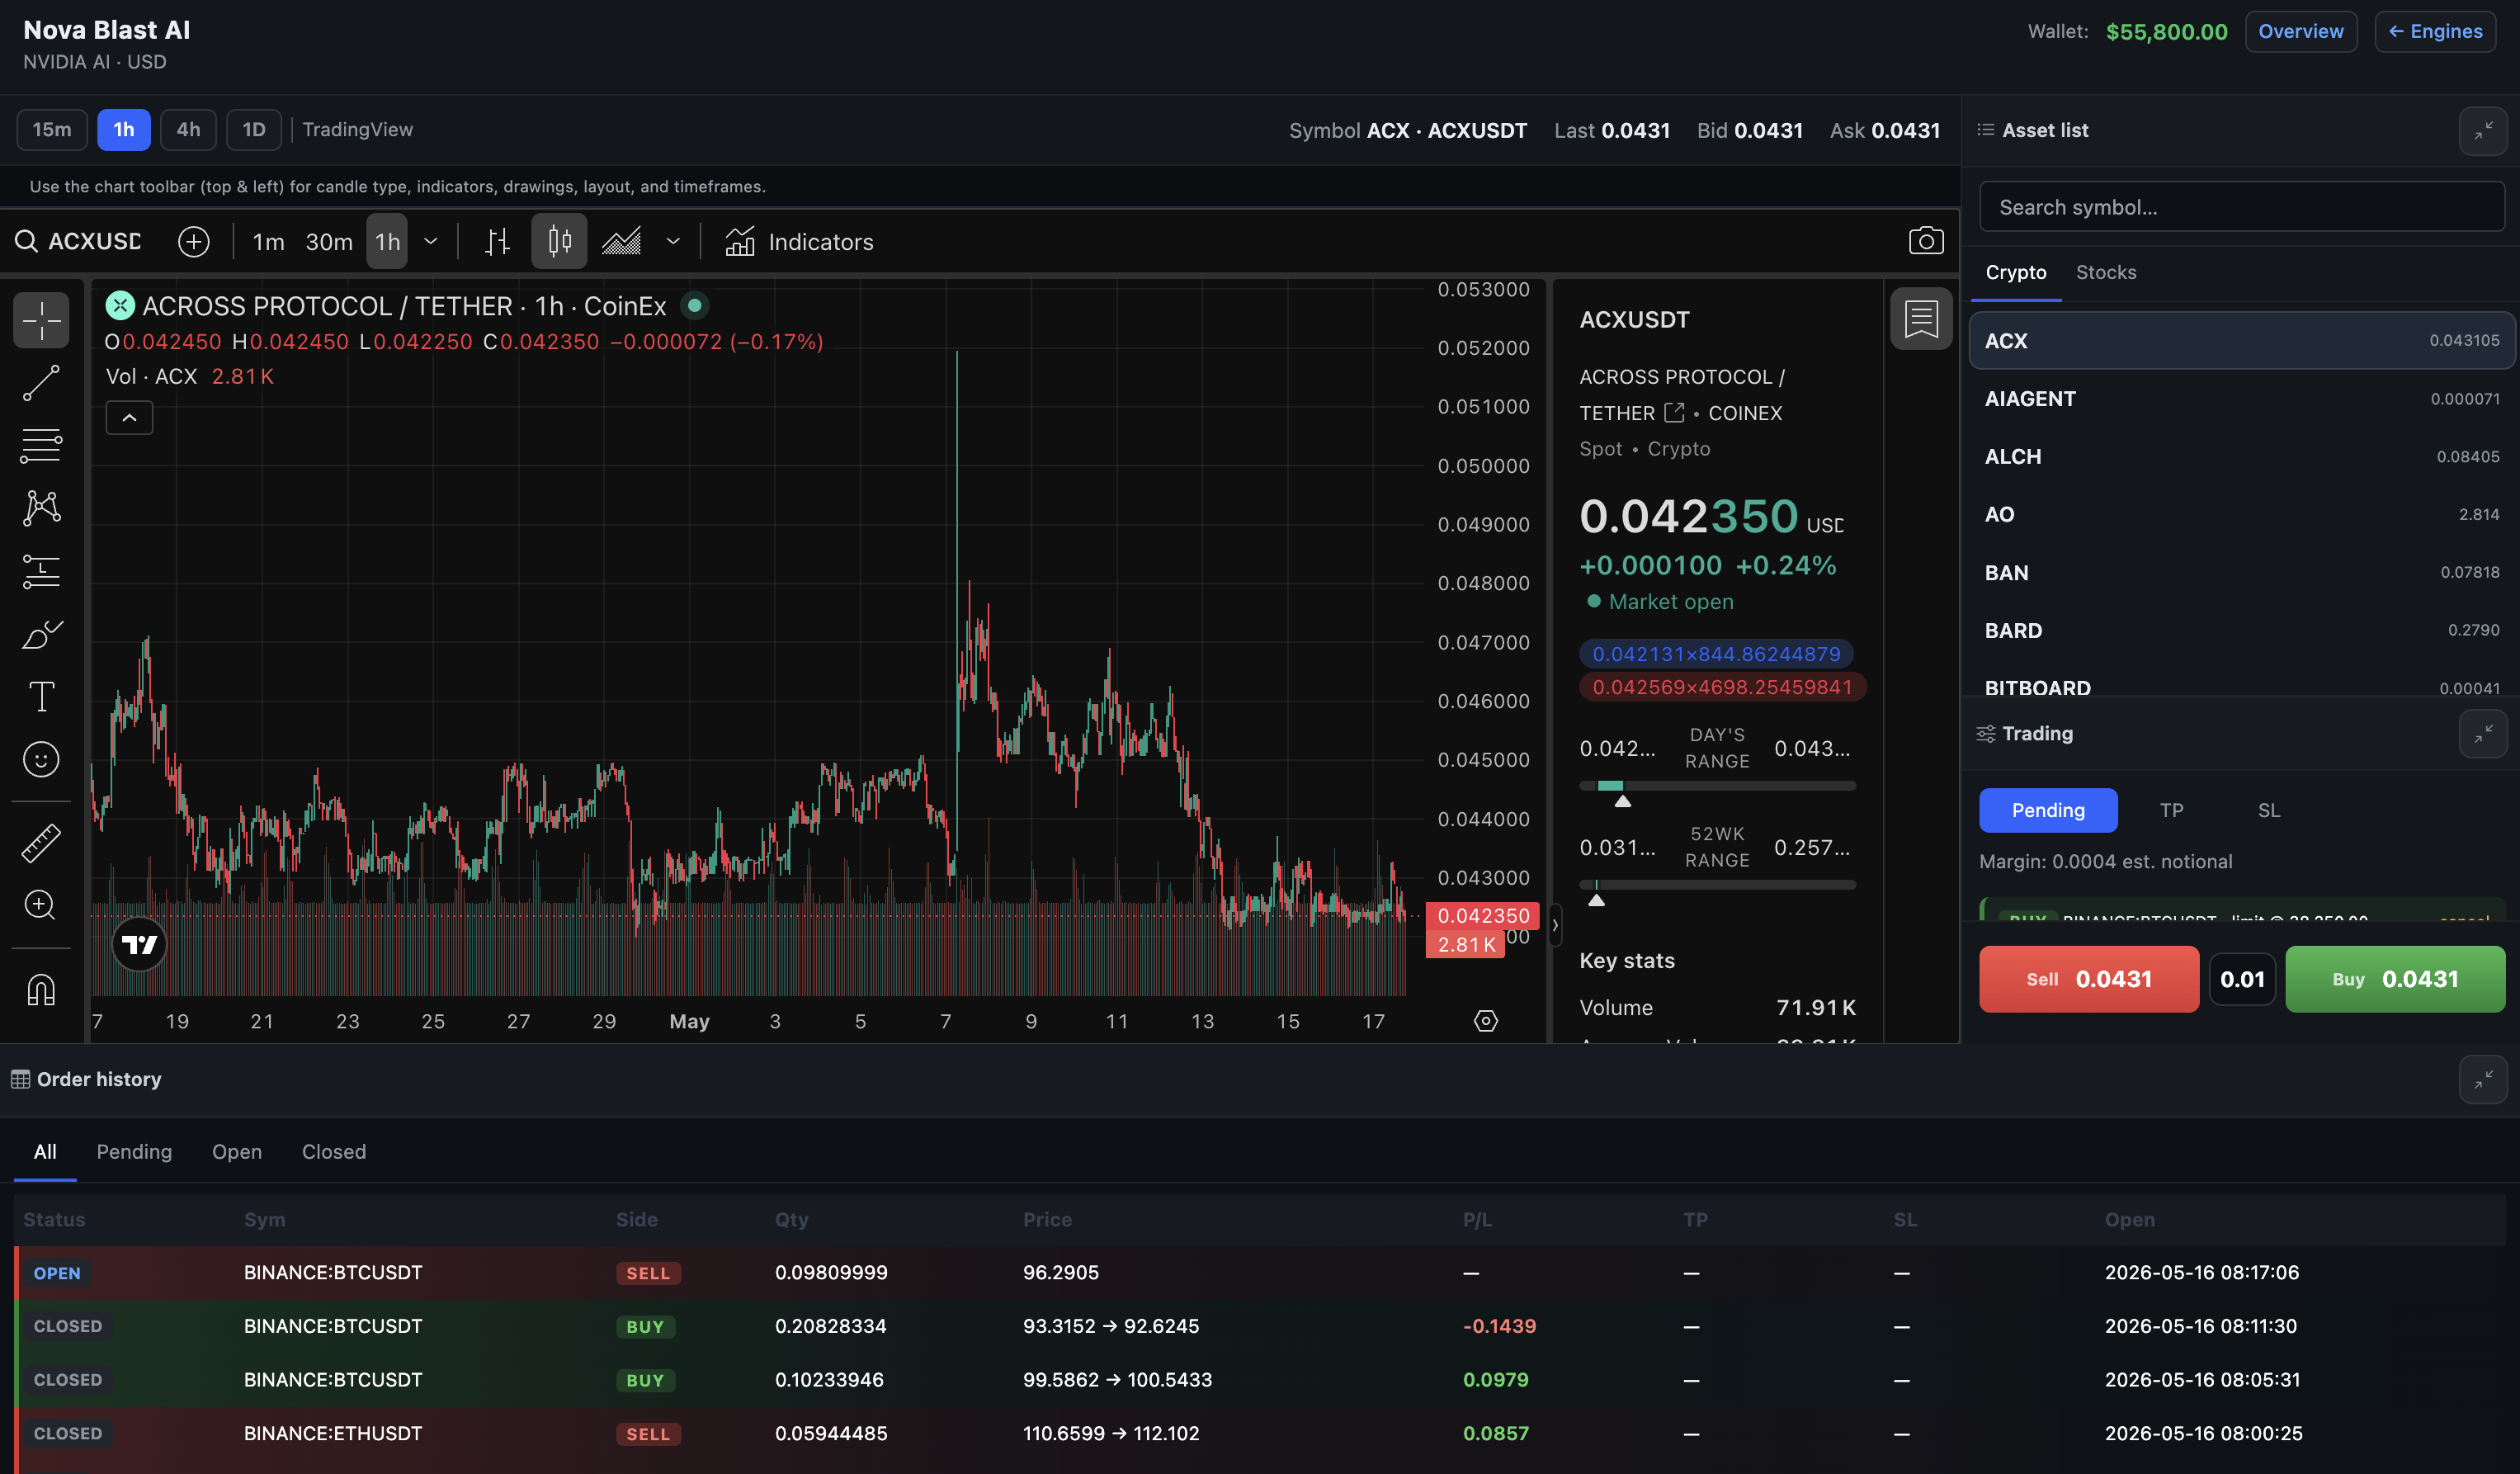Switch to the Crypto asset tab

2015,273
